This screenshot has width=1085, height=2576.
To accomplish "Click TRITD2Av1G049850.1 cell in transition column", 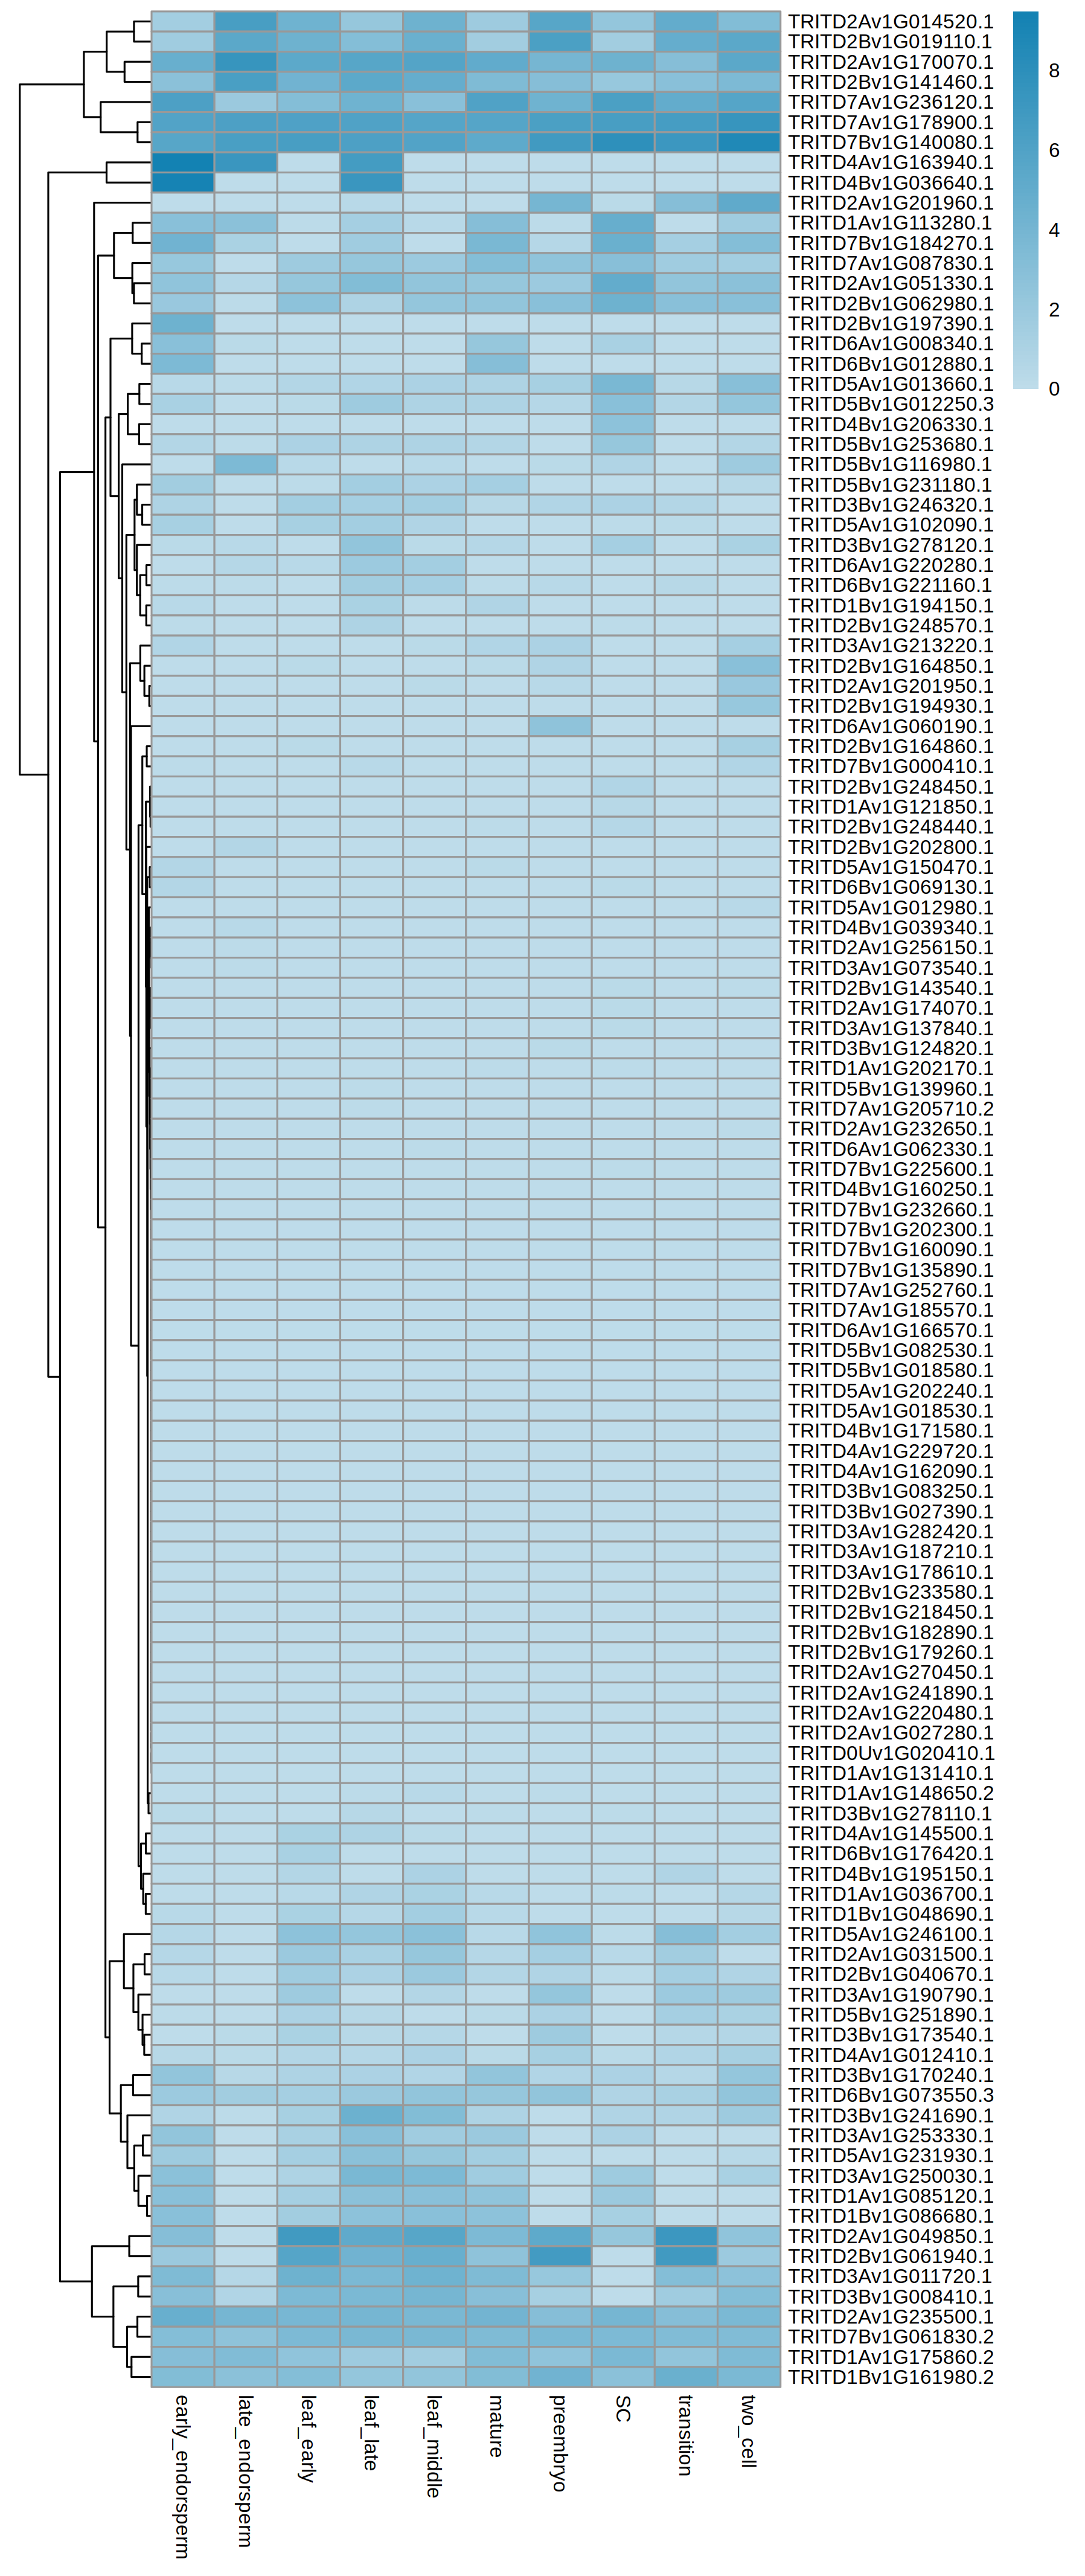I will 686,2236.
